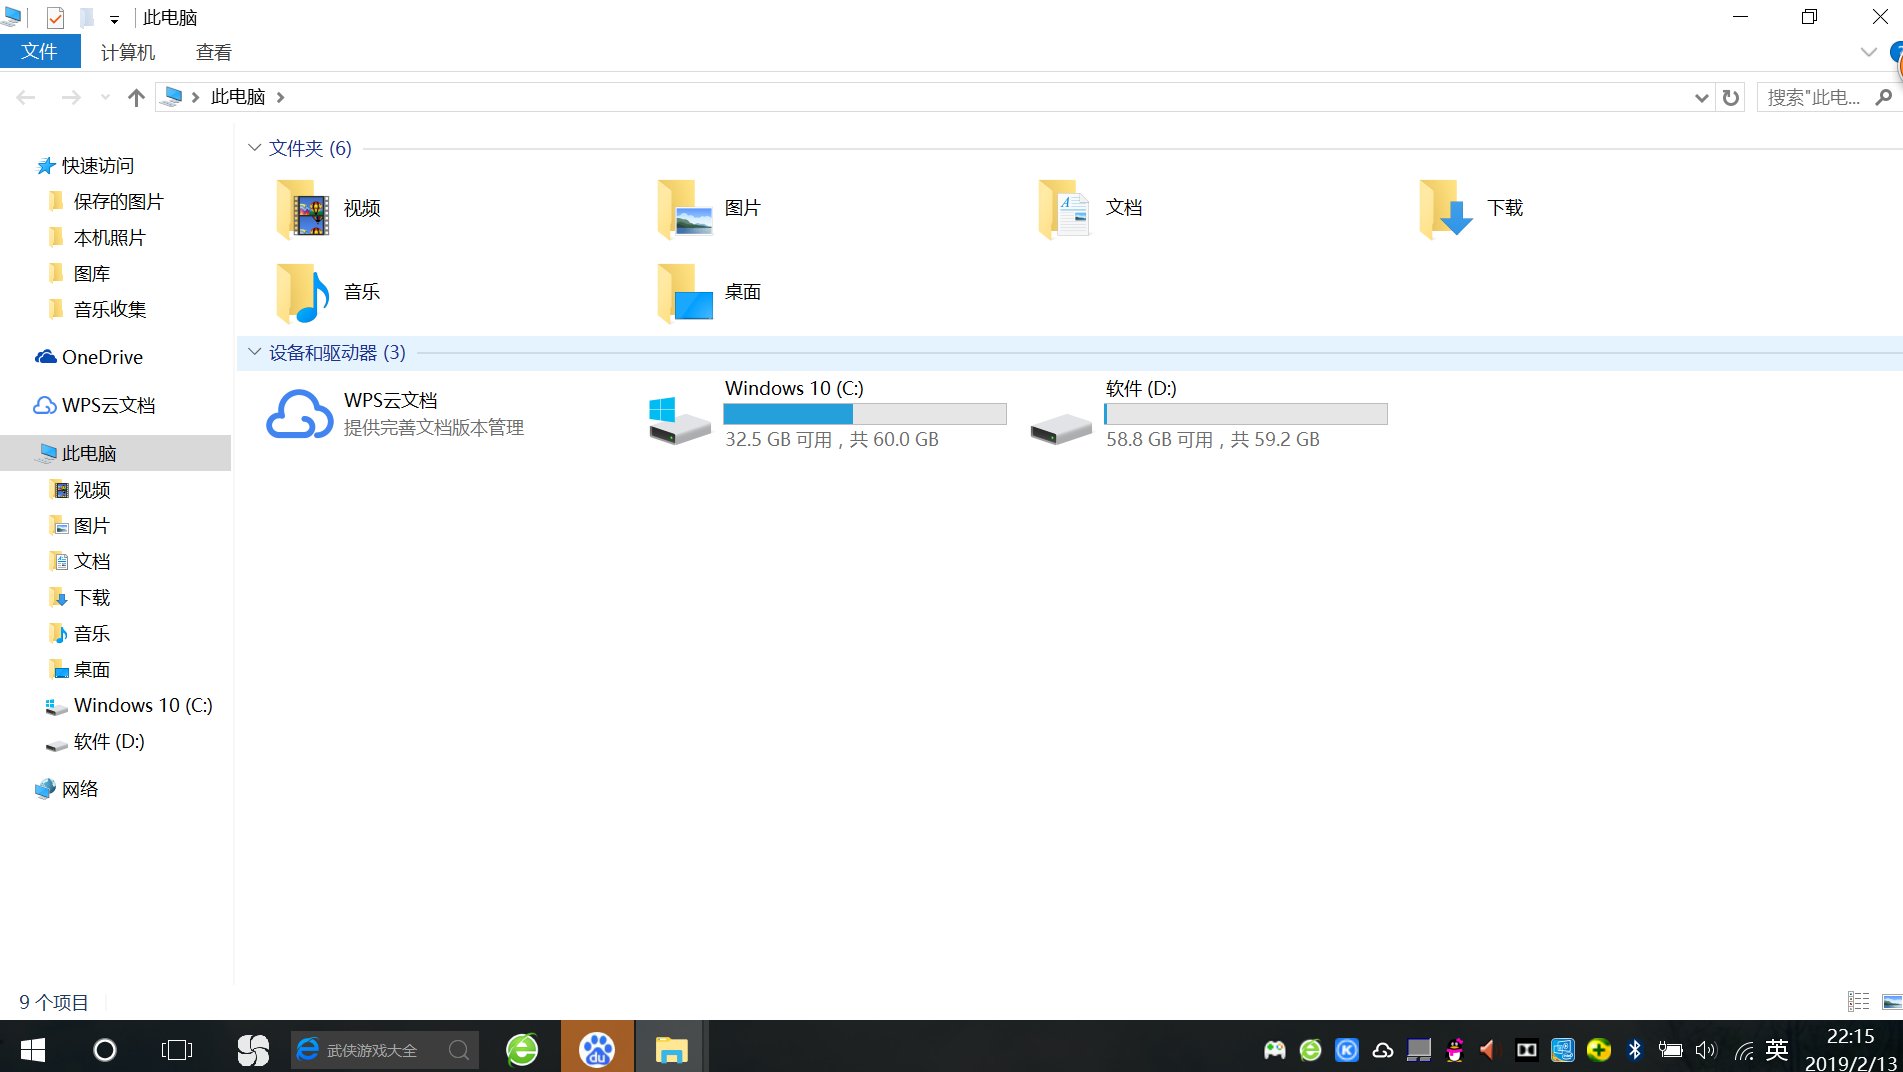Click the speaker volume tray icon
The image size is (1903, 1072).
[x=1705, y=1049]
